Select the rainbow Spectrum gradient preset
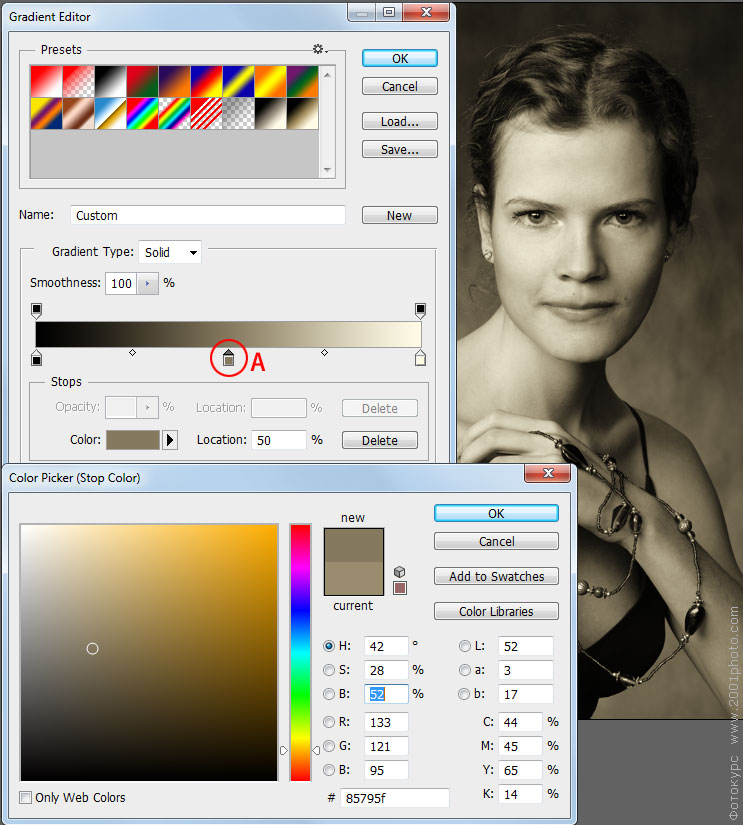Image resolution: width=743 pixels, height=825 pixels. point(142,113)
